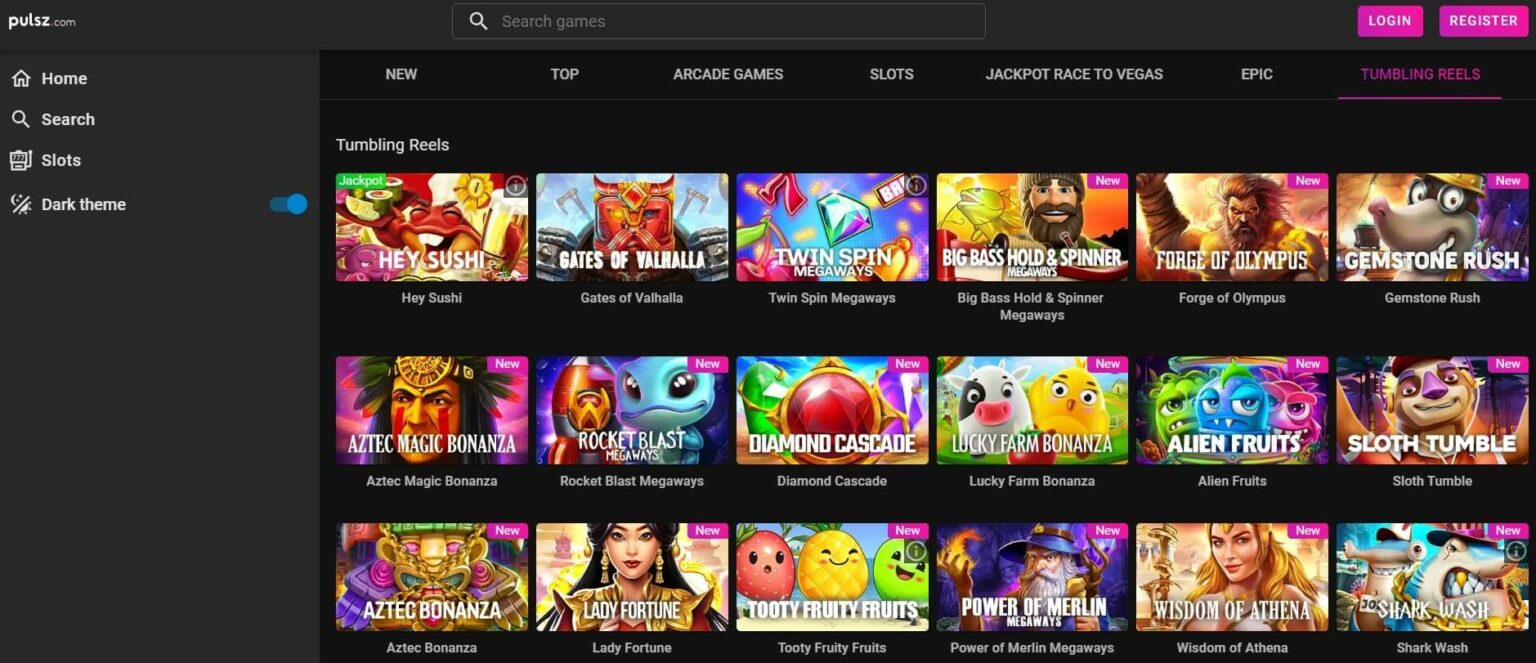Viewport: 1536px width, 663px height.
Task: Click the 'Lady Fortune' caption text
Action: (x=632, y=648)
